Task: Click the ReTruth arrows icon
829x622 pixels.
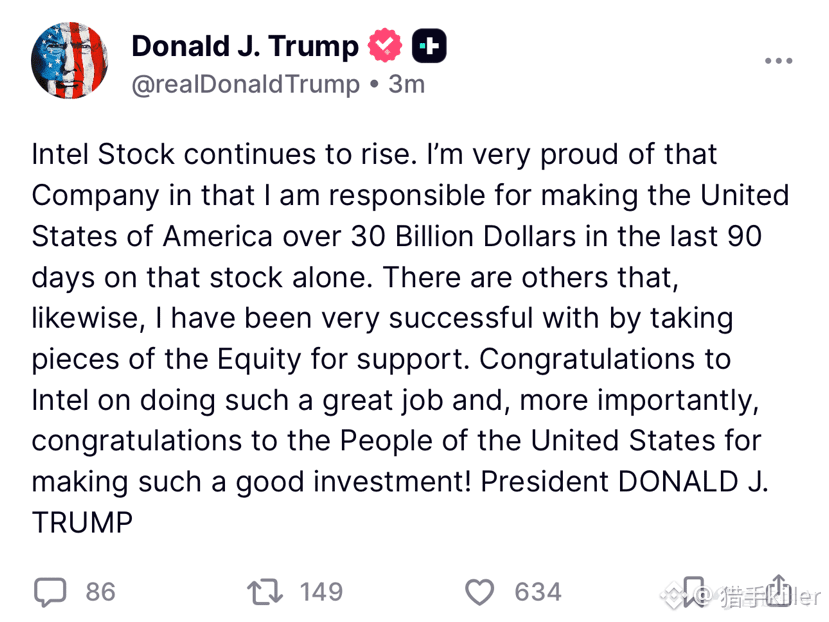Action: point(265,592)
